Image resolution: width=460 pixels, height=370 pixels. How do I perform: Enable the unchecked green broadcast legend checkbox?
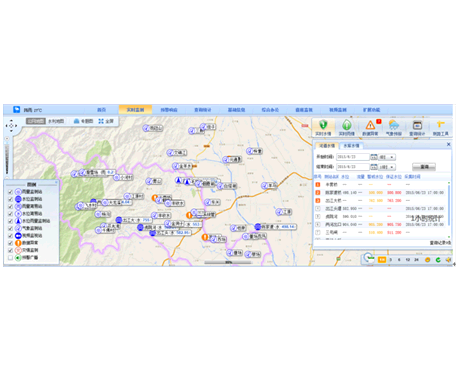(10, 258)
